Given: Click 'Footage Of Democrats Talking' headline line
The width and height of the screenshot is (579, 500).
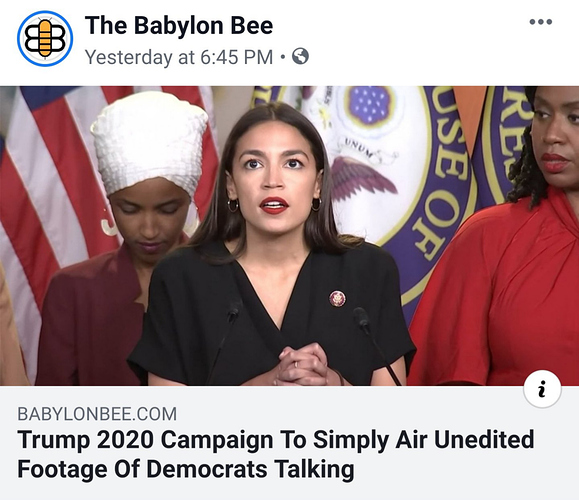Looking at the screenshot, I should click(x=186, y=469).
